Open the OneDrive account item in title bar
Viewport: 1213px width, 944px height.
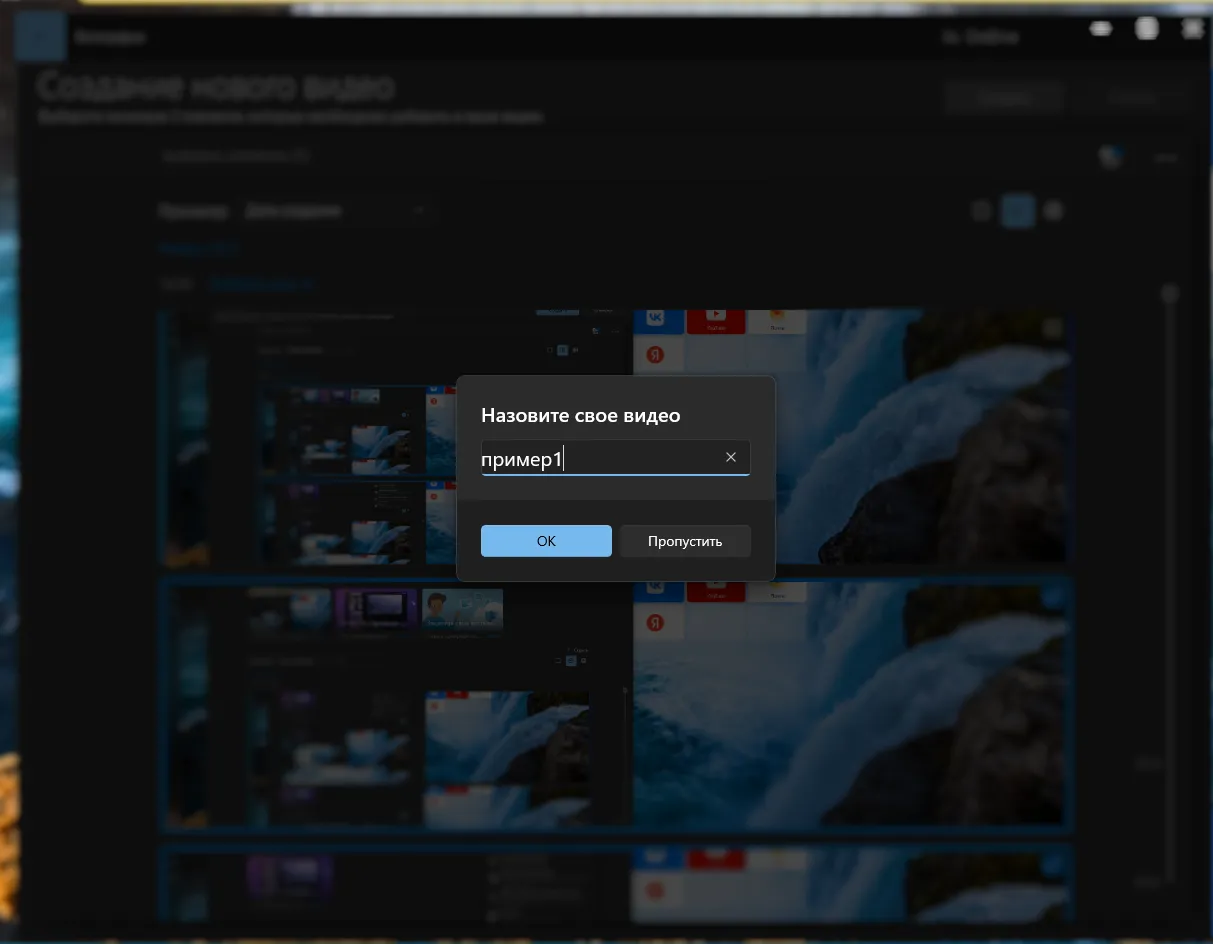[x=980, y=38]
